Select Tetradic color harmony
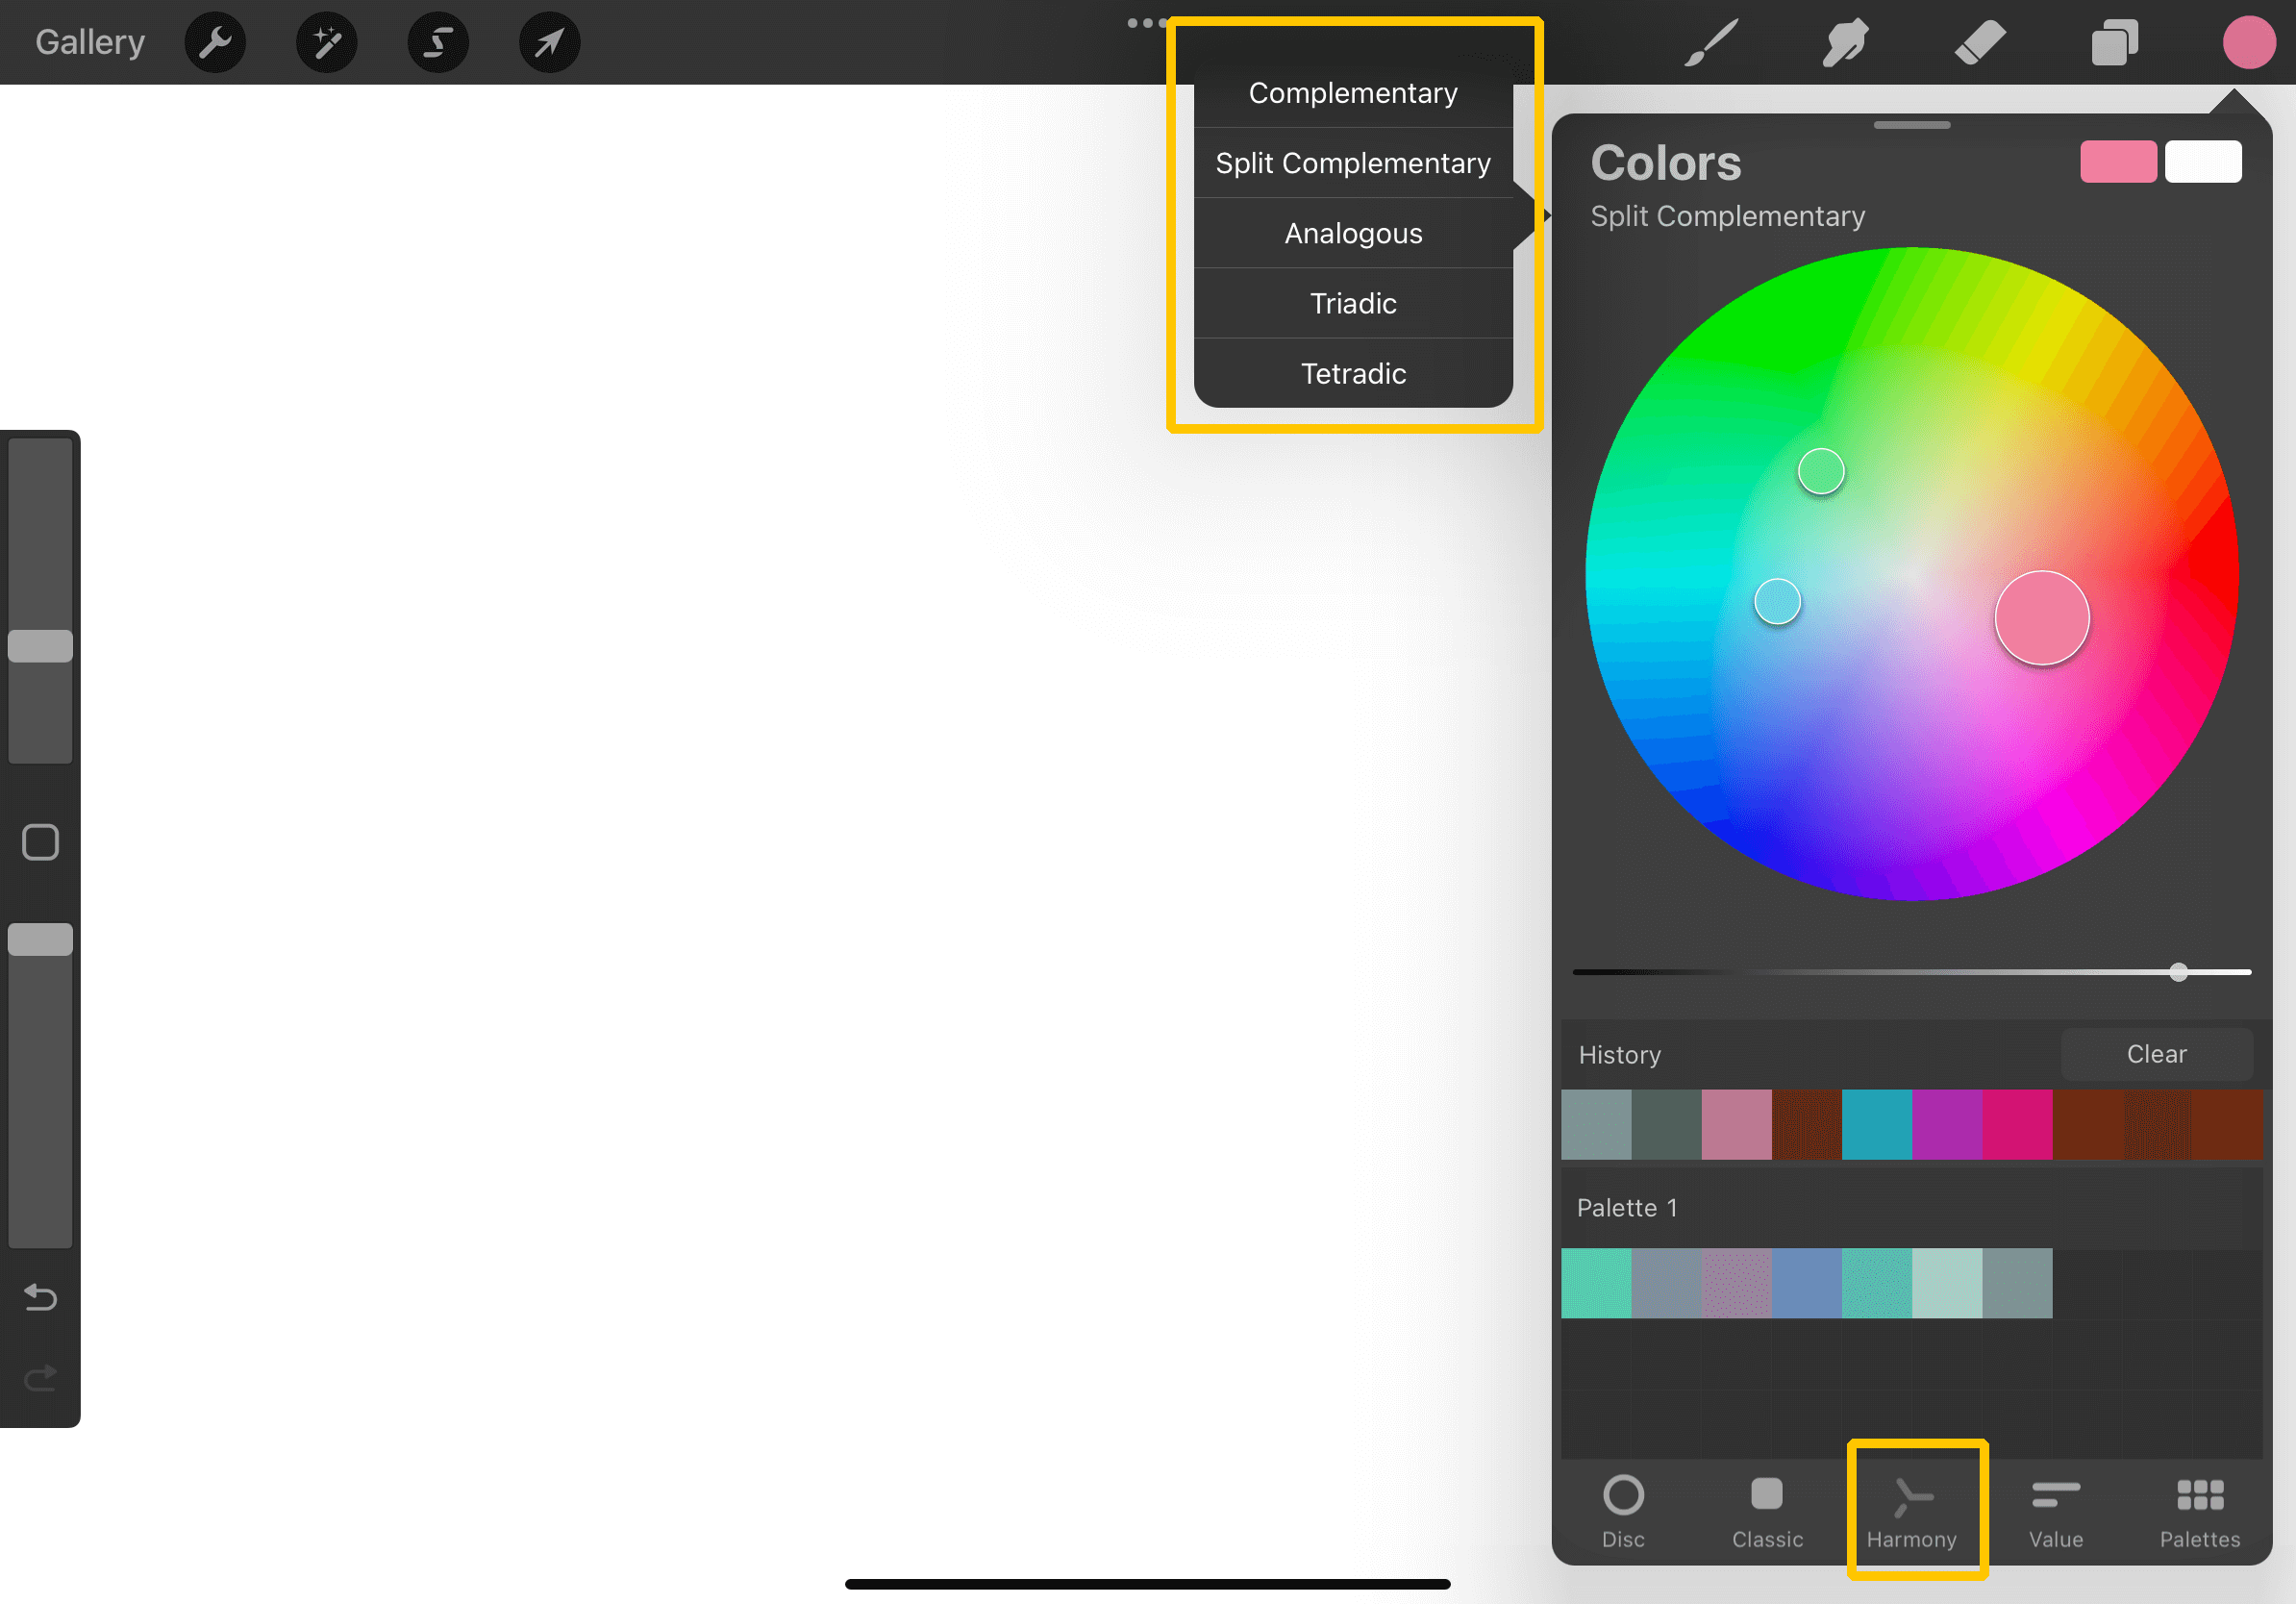Image resolution: width=2296 pixels, height=1604 pixels. tap(1353, 373)
